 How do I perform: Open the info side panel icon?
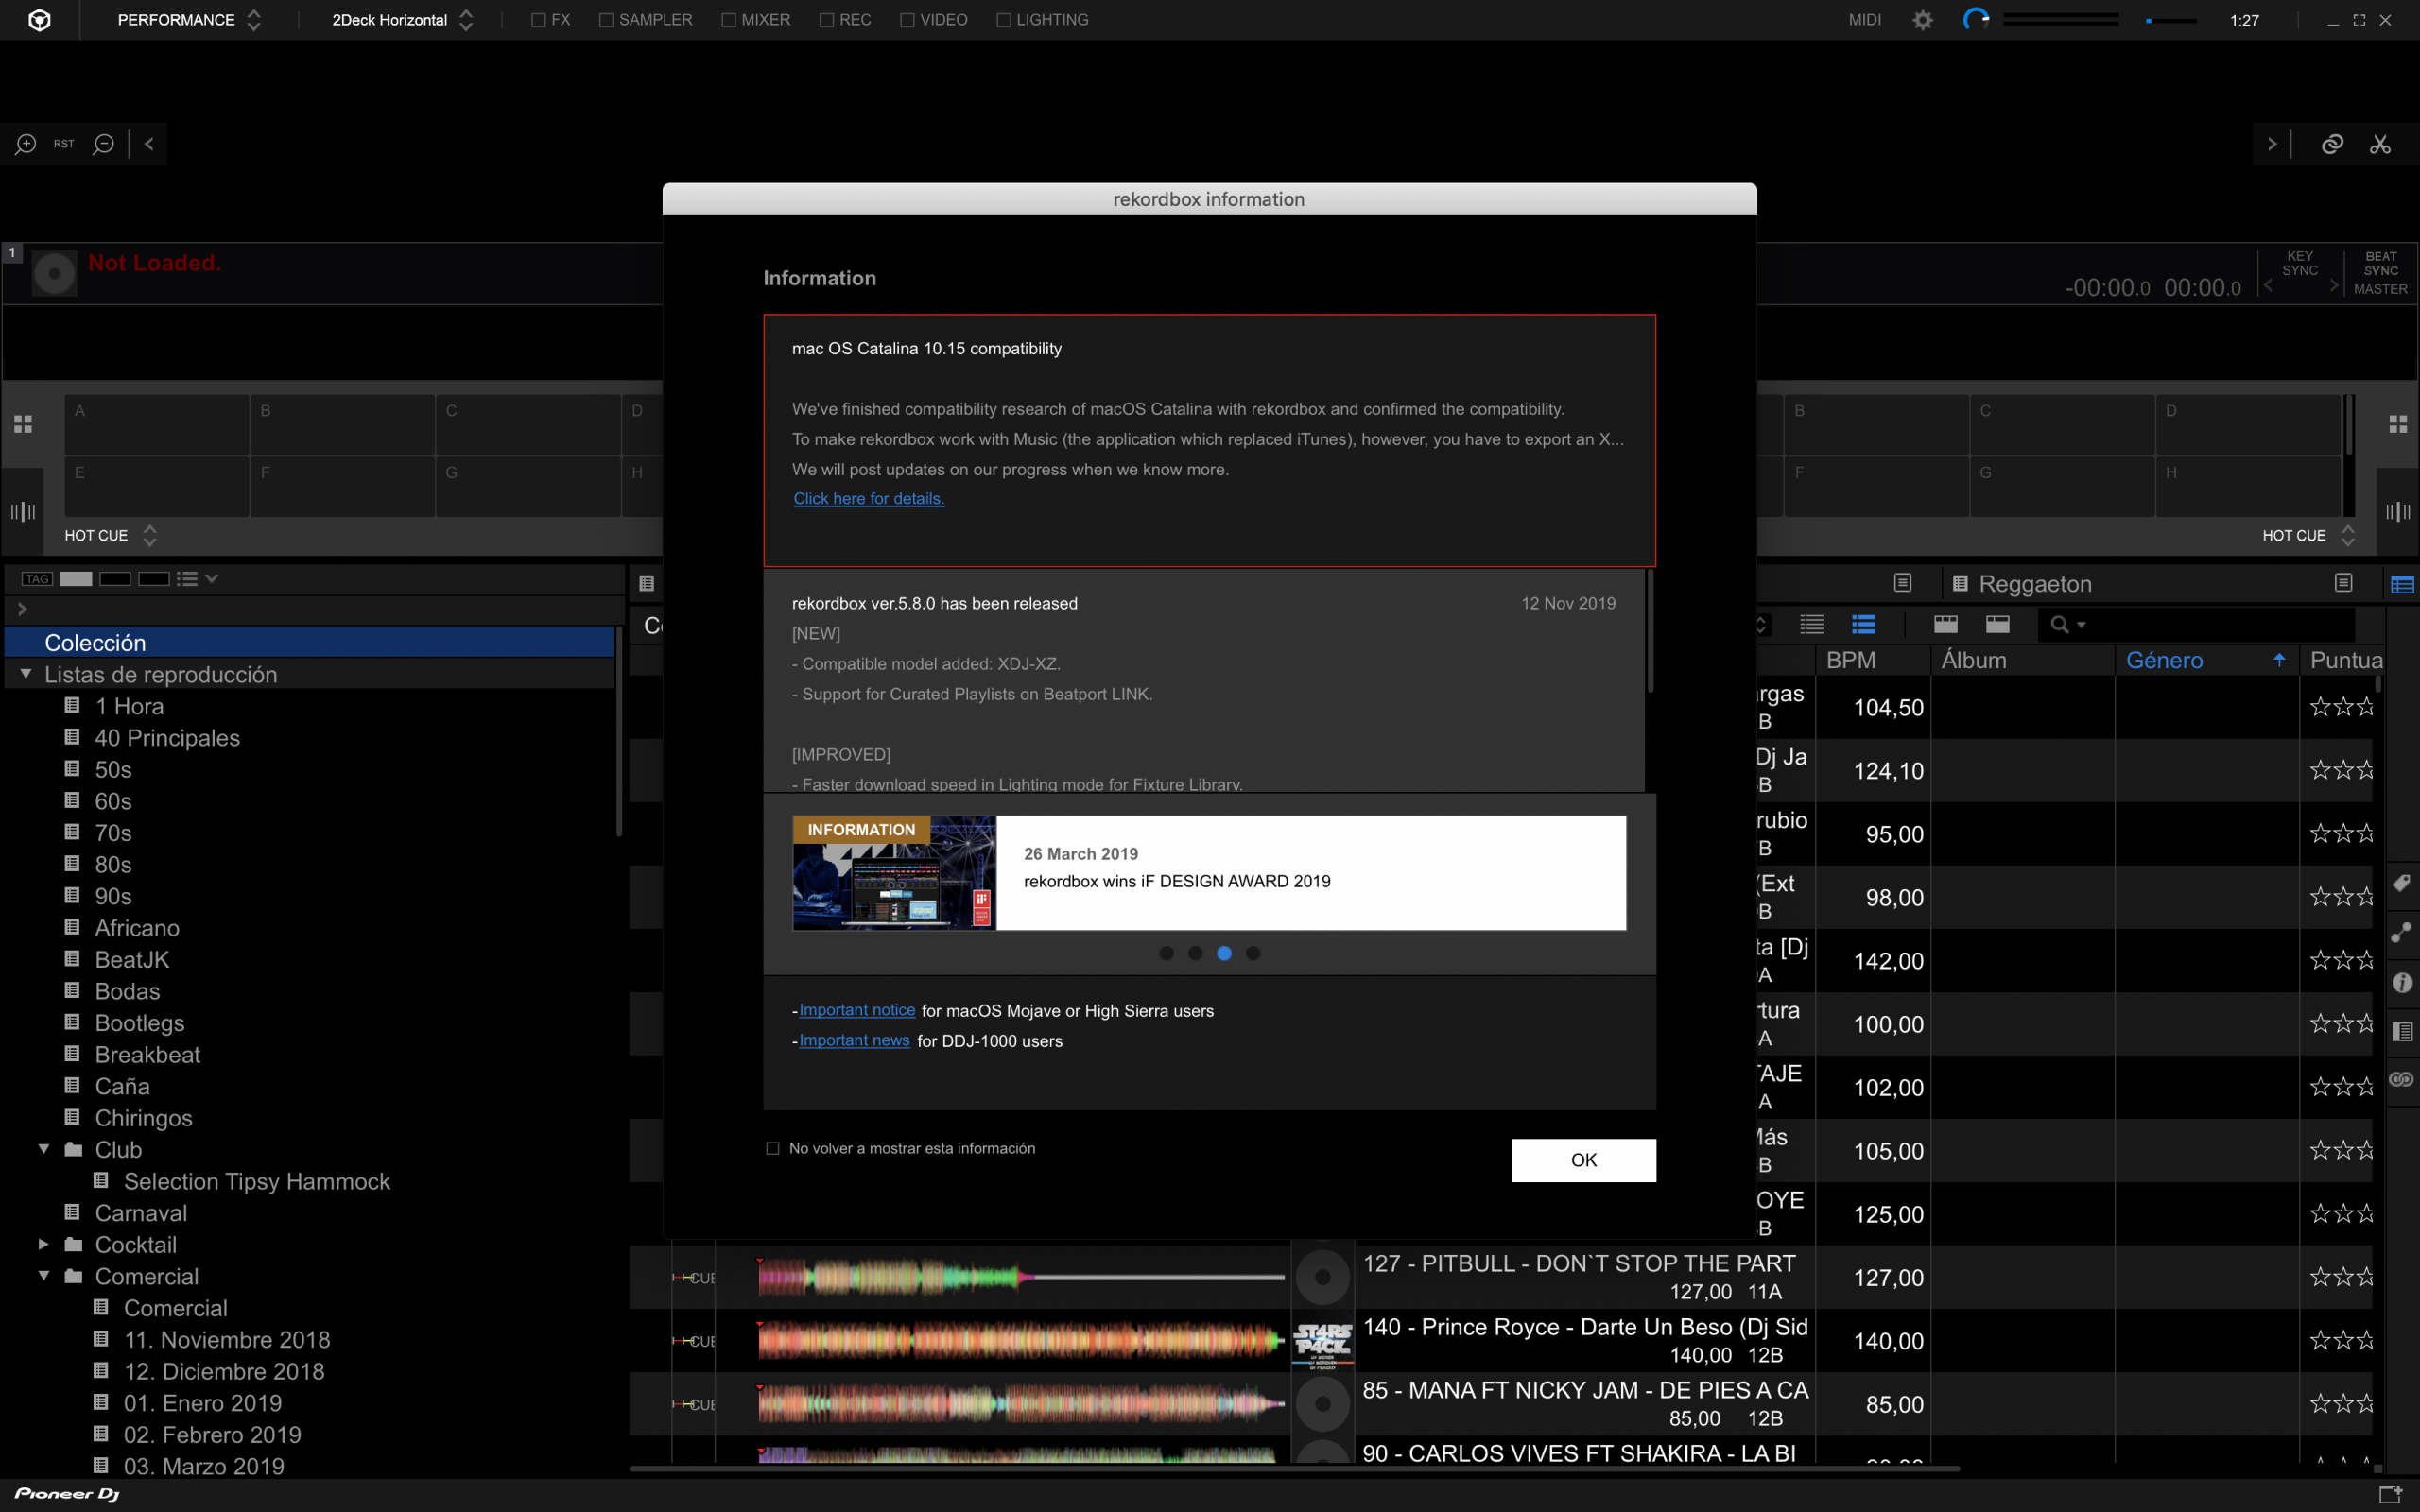pyautogui.click(x=2402, y=983)
